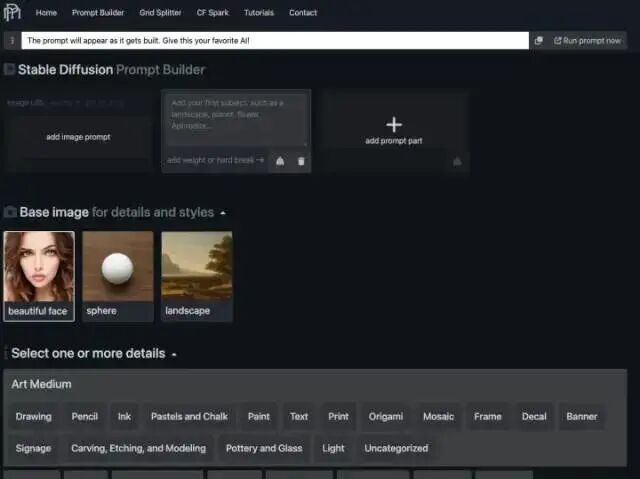640x479 pixels.
Task: Select the Banner art medium
Action: point(582,417)
